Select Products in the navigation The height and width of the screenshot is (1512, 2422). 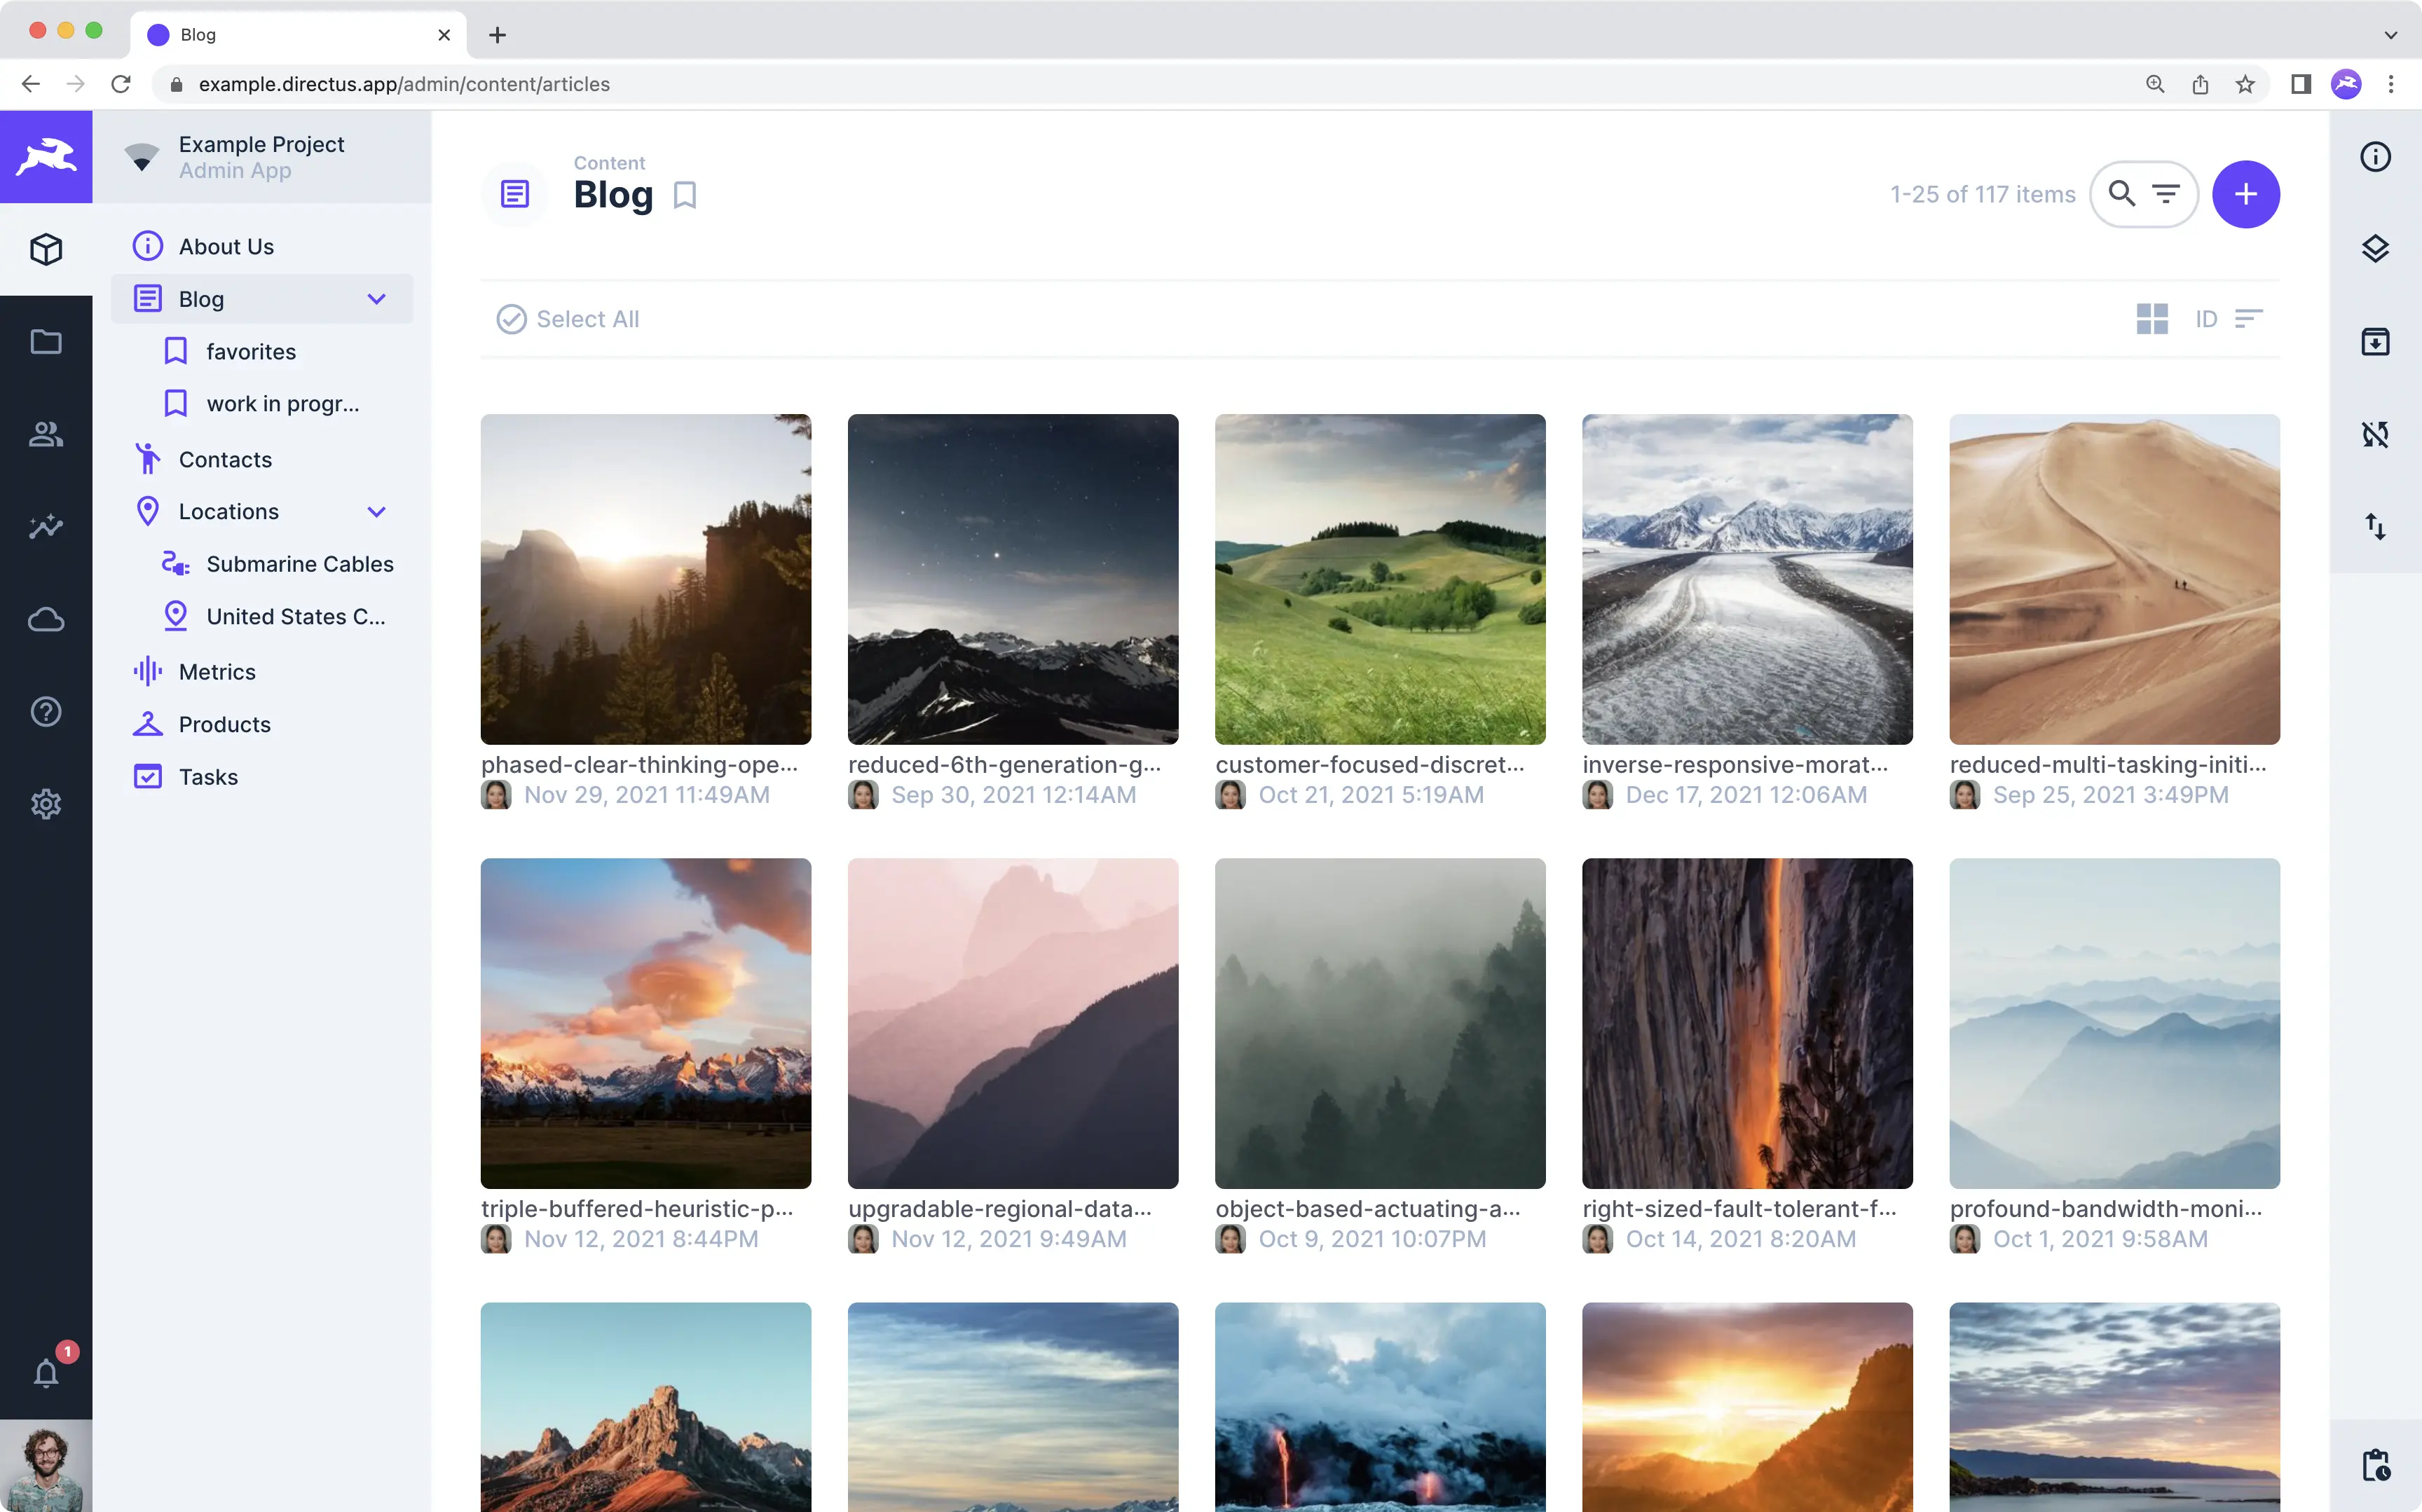[224, 724]
